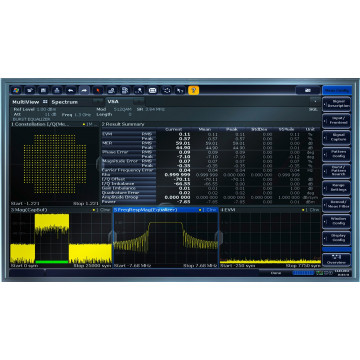Image resolution: width=360 pixels, height=360 pixels.
Task: Click the Freq setting in channel bar
Action: pyautogui.click(x=76, y=114)
